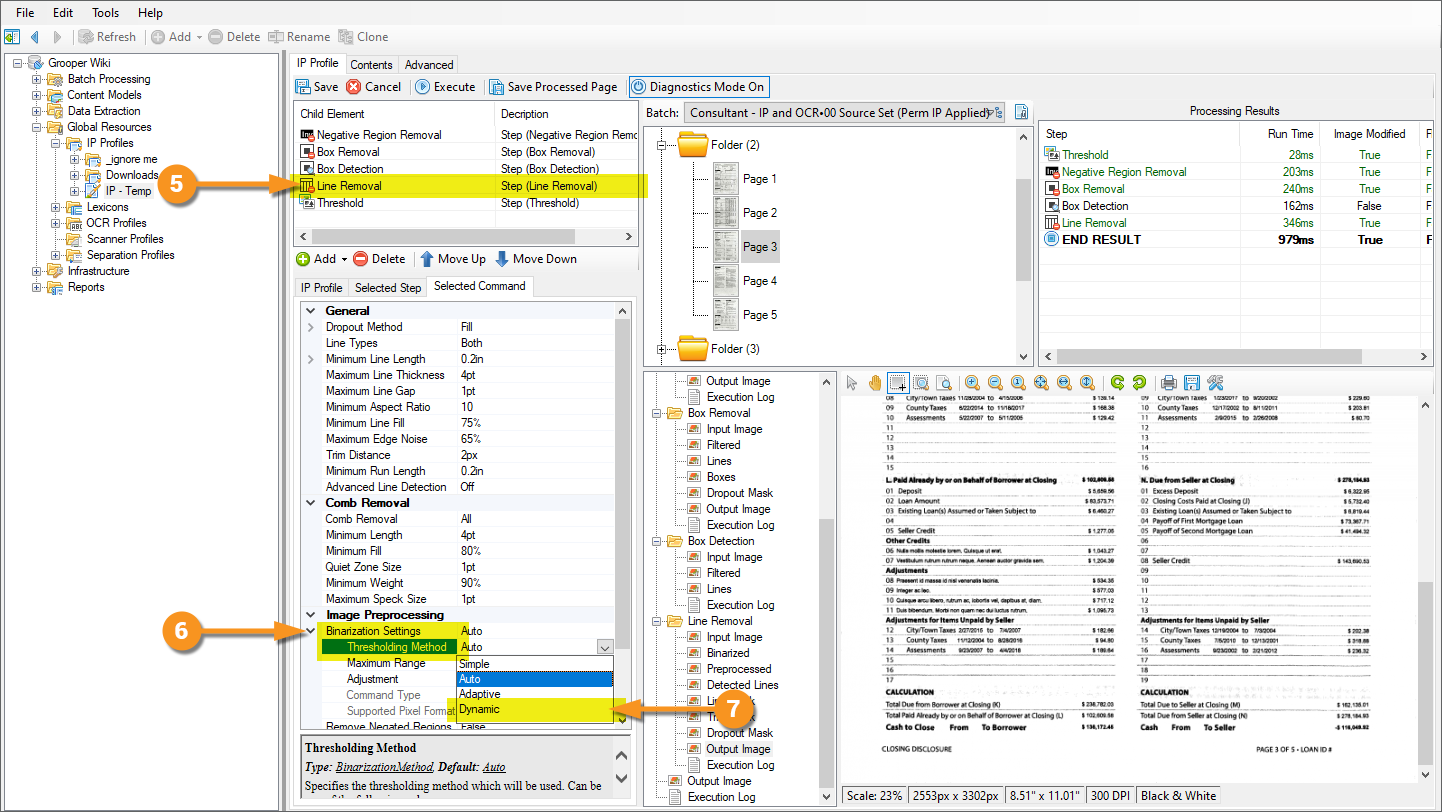This screenshot has height=812, width=1442.
Task: Expand Folder (3) in batch tree
Action: pos(661,349)
